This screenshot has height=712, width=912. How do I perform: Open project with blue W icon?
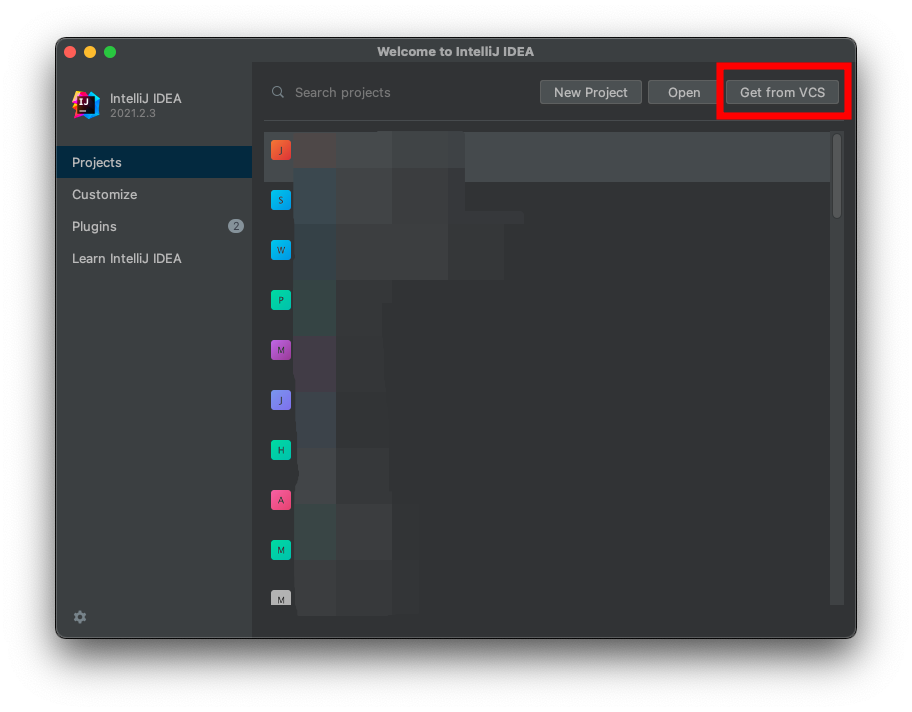pos(281,250)
